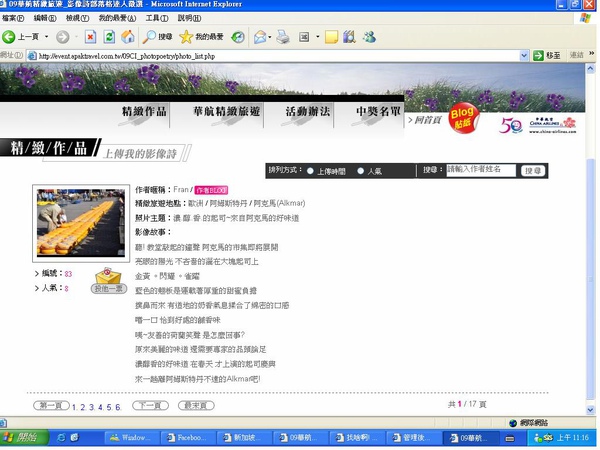Click the Print toolbar icon
The width and height of the screenshot is (600, 450).
(x=283, y=37)
